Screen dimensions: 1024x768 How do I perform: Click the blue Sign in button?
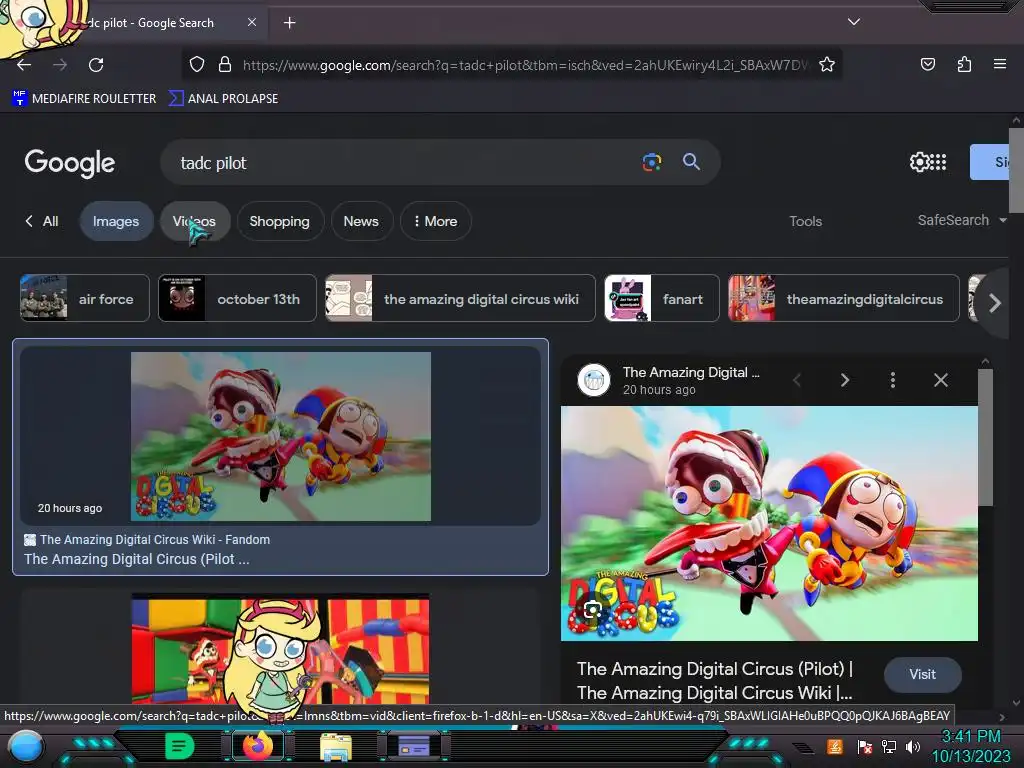[x=989, y=162]
